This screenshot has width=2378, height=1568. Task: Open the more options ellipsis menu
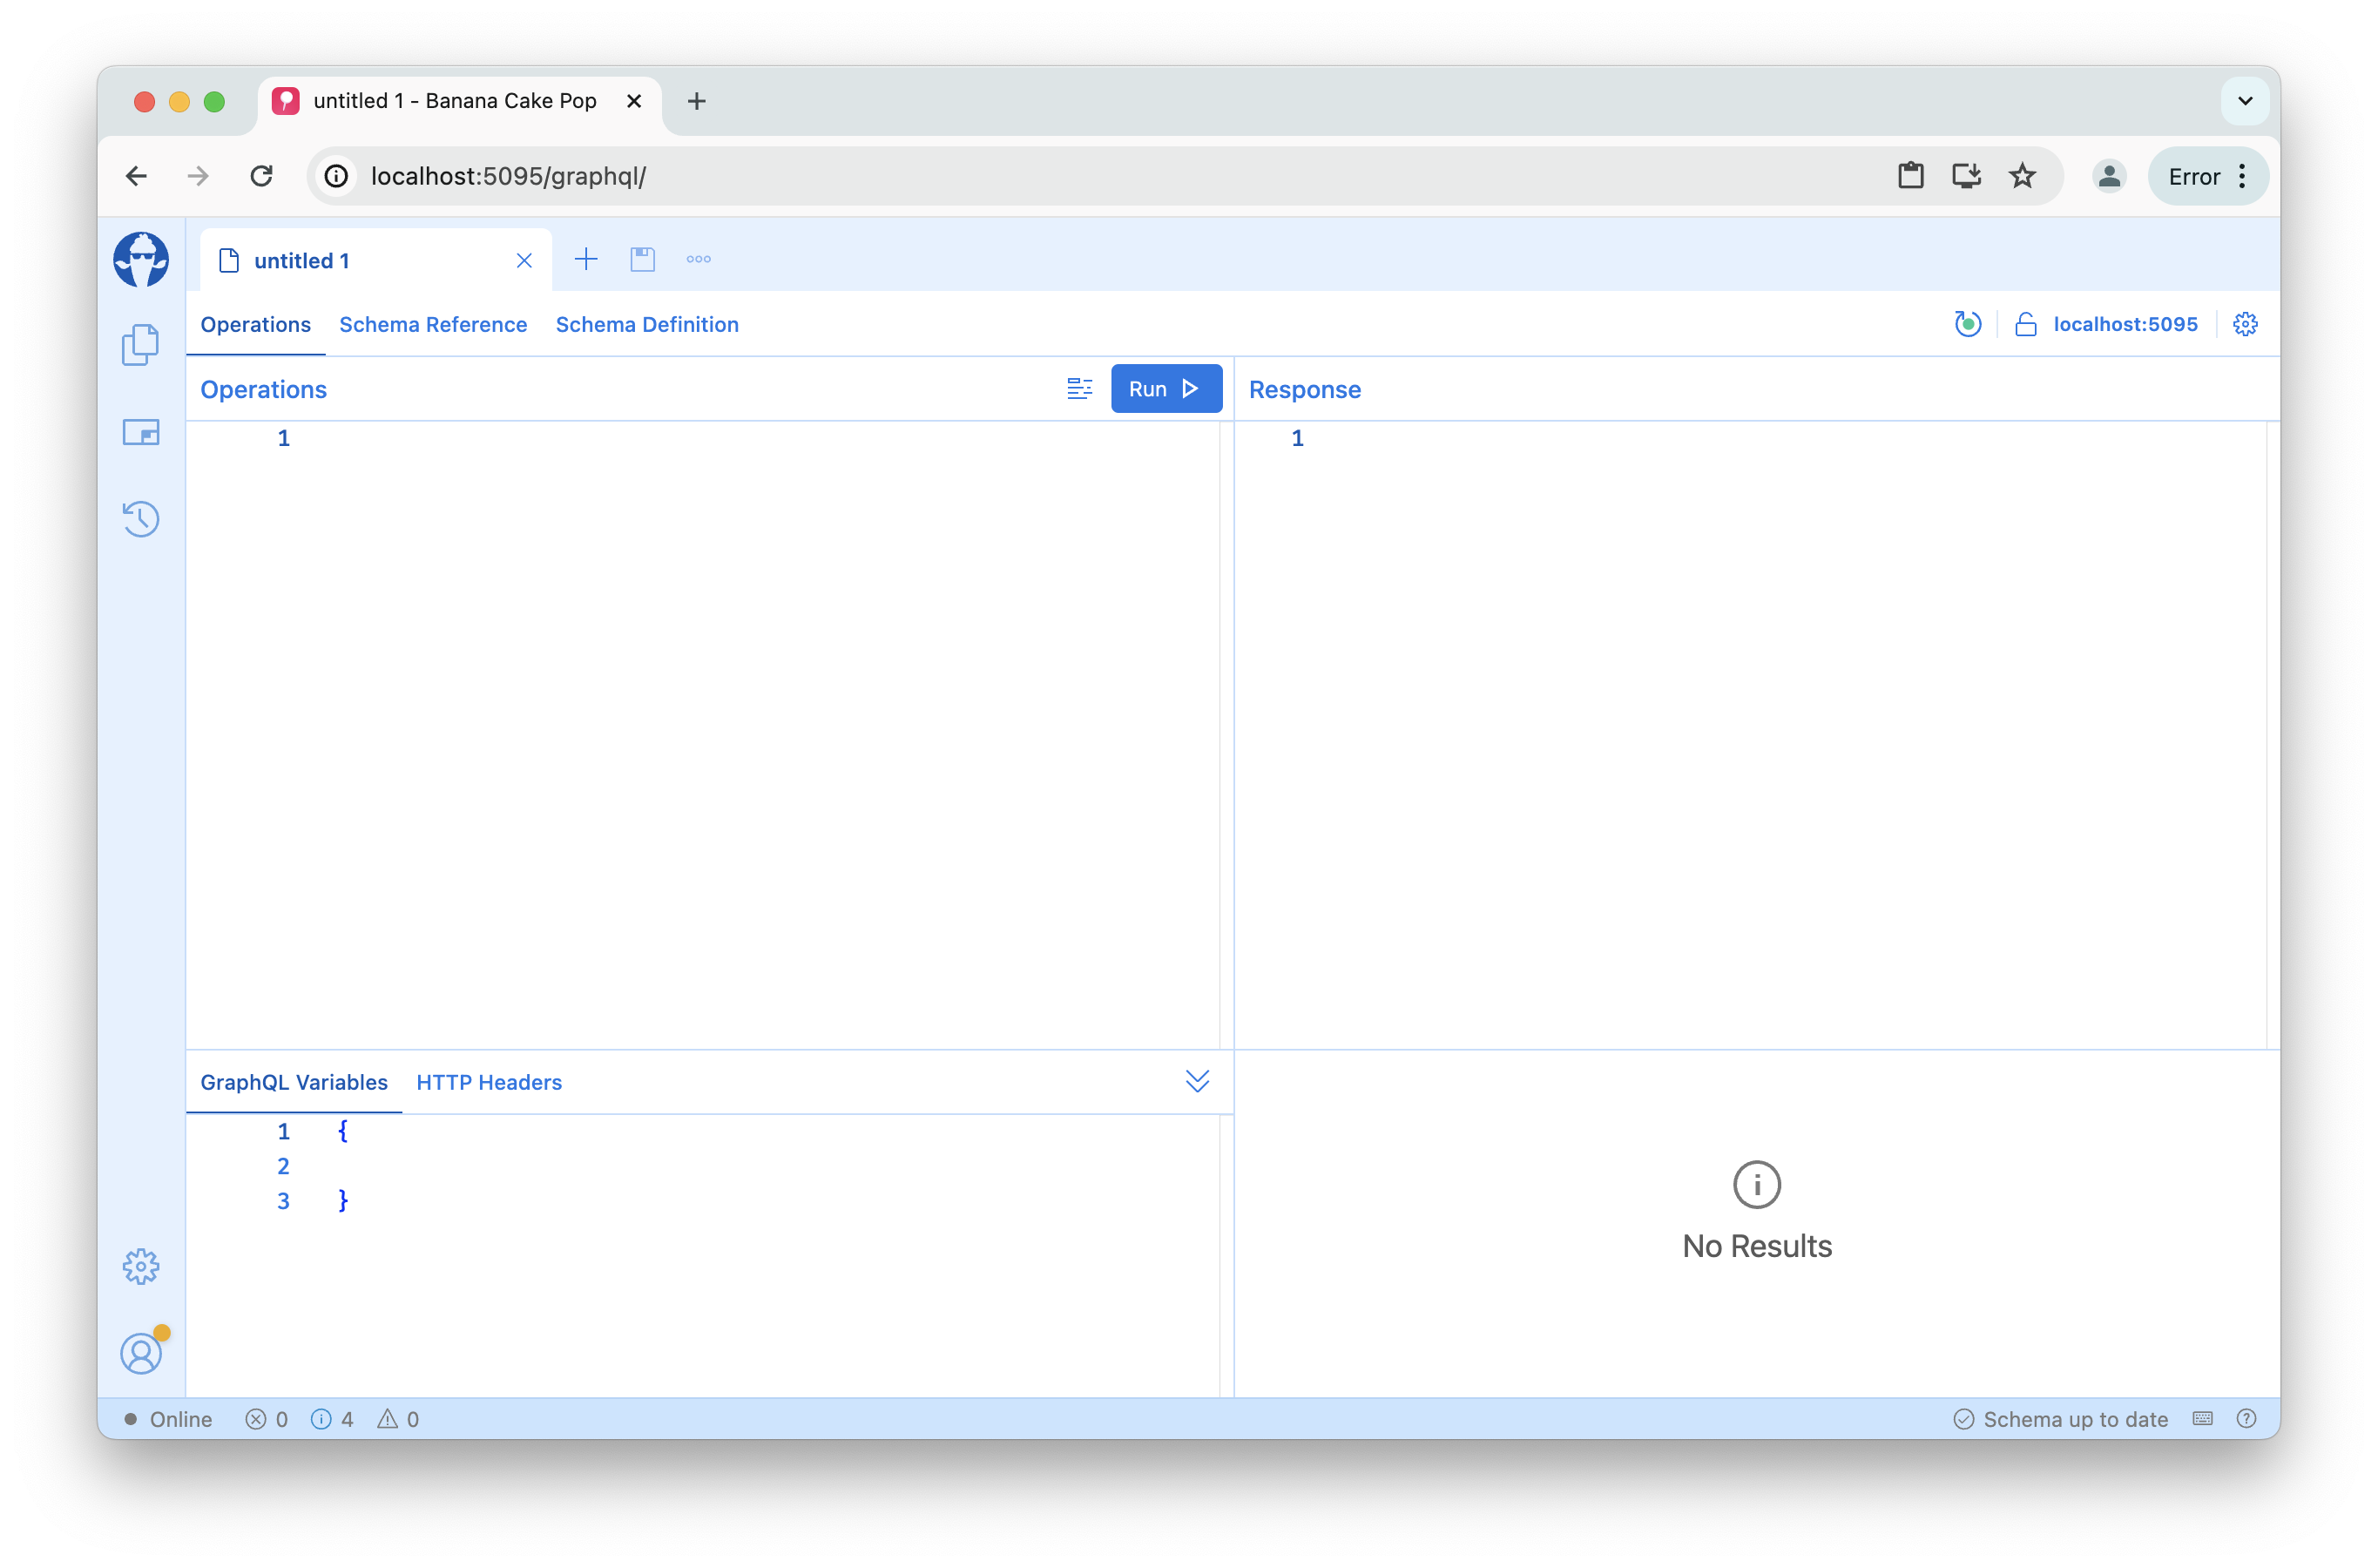click(698, 259)
